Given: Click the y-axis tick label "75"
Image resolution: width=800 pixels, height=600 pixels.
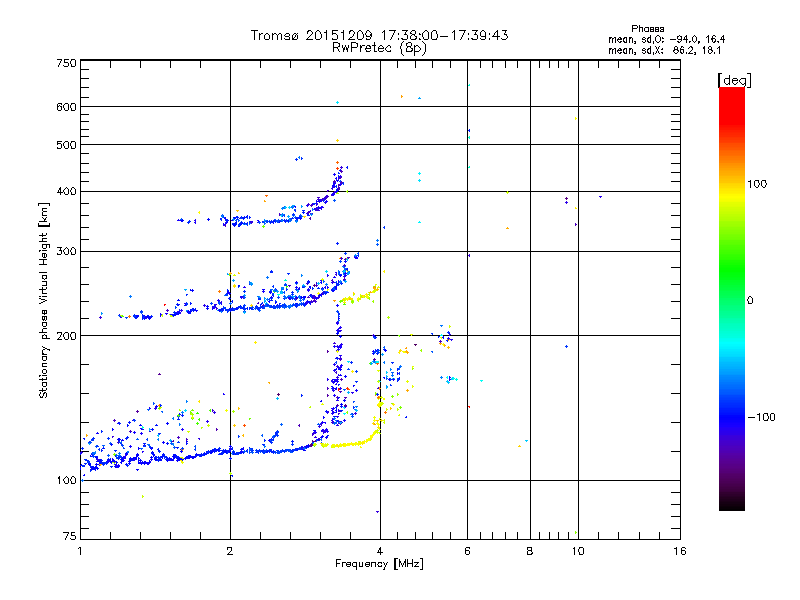Looking at the screenshot, I should coord(70,536).
